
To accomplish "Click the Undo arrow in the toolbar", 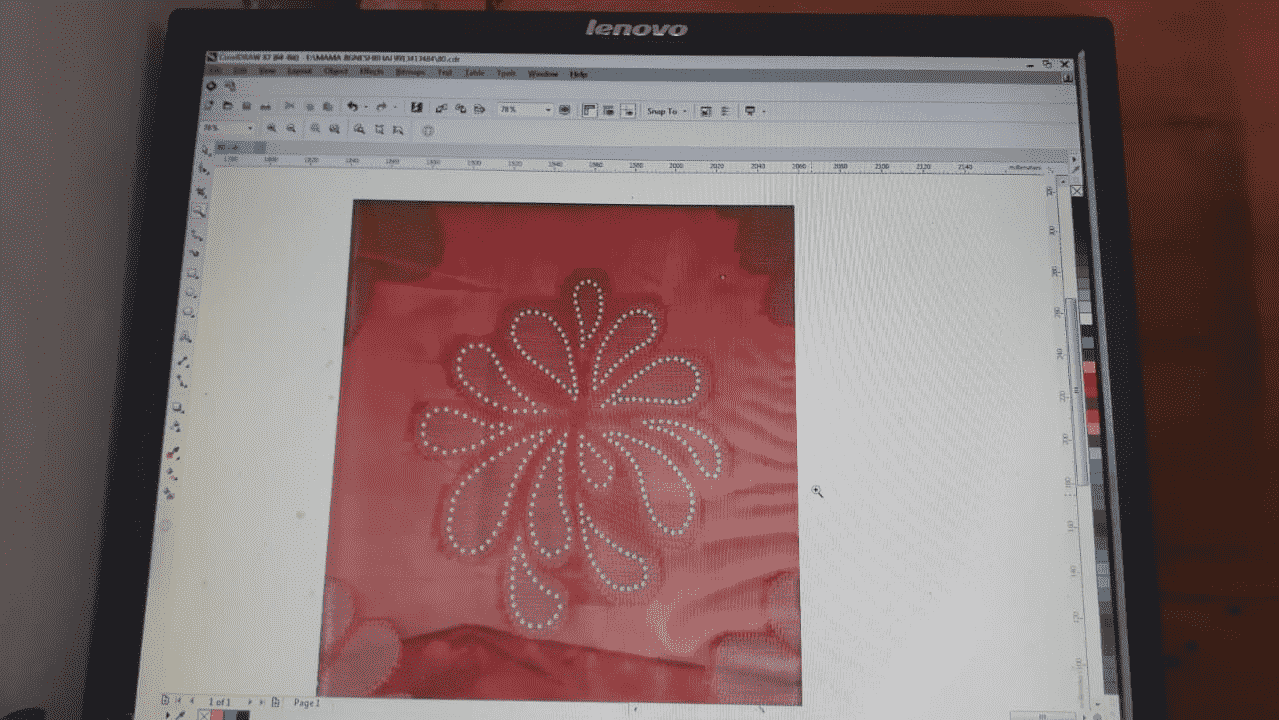I will [x=352, y=107].
